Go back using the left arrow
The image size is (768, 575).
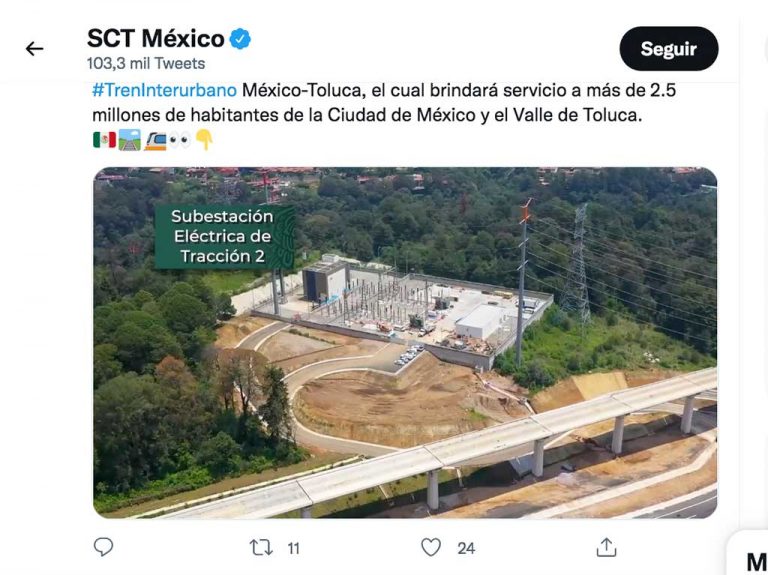coord(34,48)
